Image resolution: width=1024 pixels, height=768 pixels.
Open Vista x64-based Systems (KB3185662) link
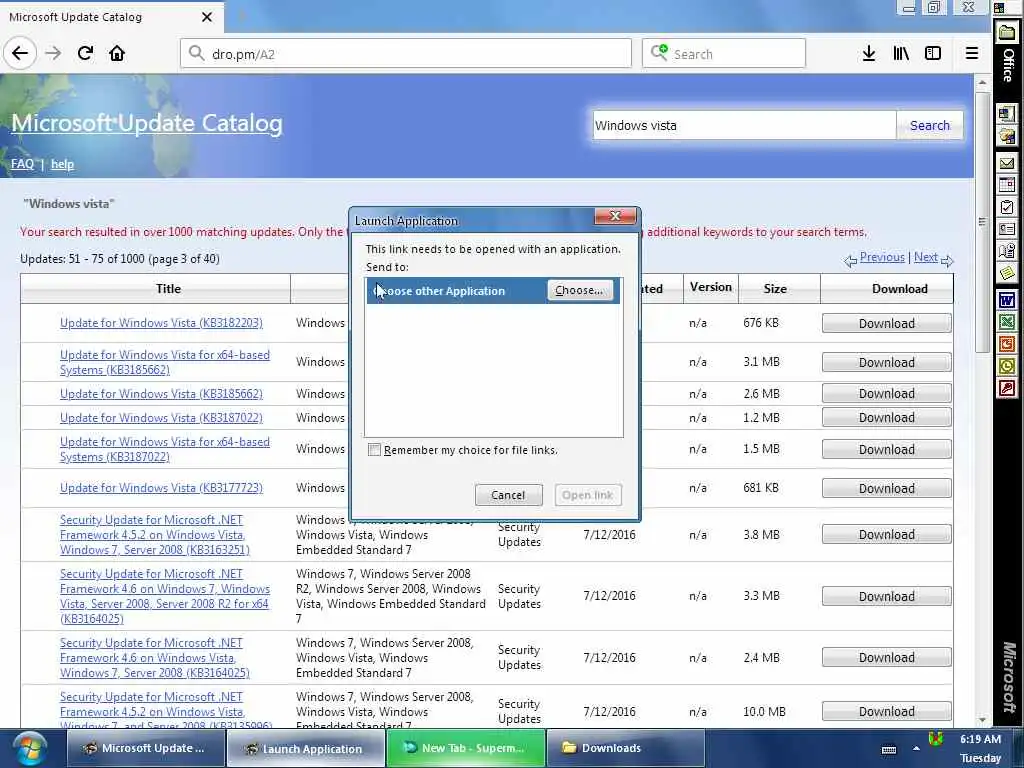click(165, 362)
